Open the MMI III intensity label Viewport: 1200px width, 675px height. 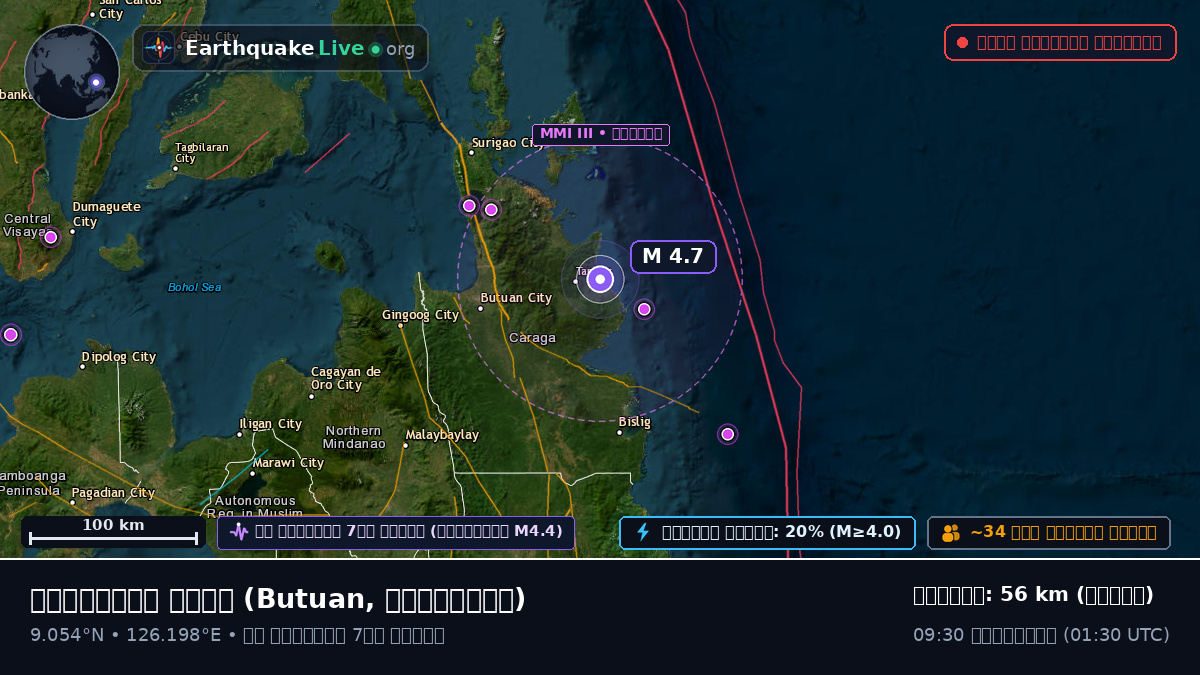601,134
